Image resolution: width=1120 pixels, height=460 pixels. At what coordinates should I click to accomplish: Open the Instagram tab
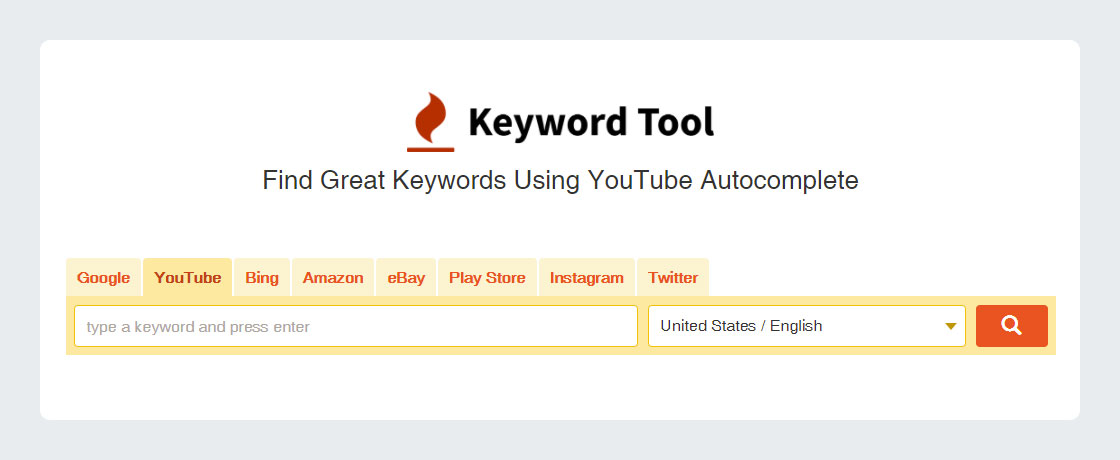[x=586, y=277]
